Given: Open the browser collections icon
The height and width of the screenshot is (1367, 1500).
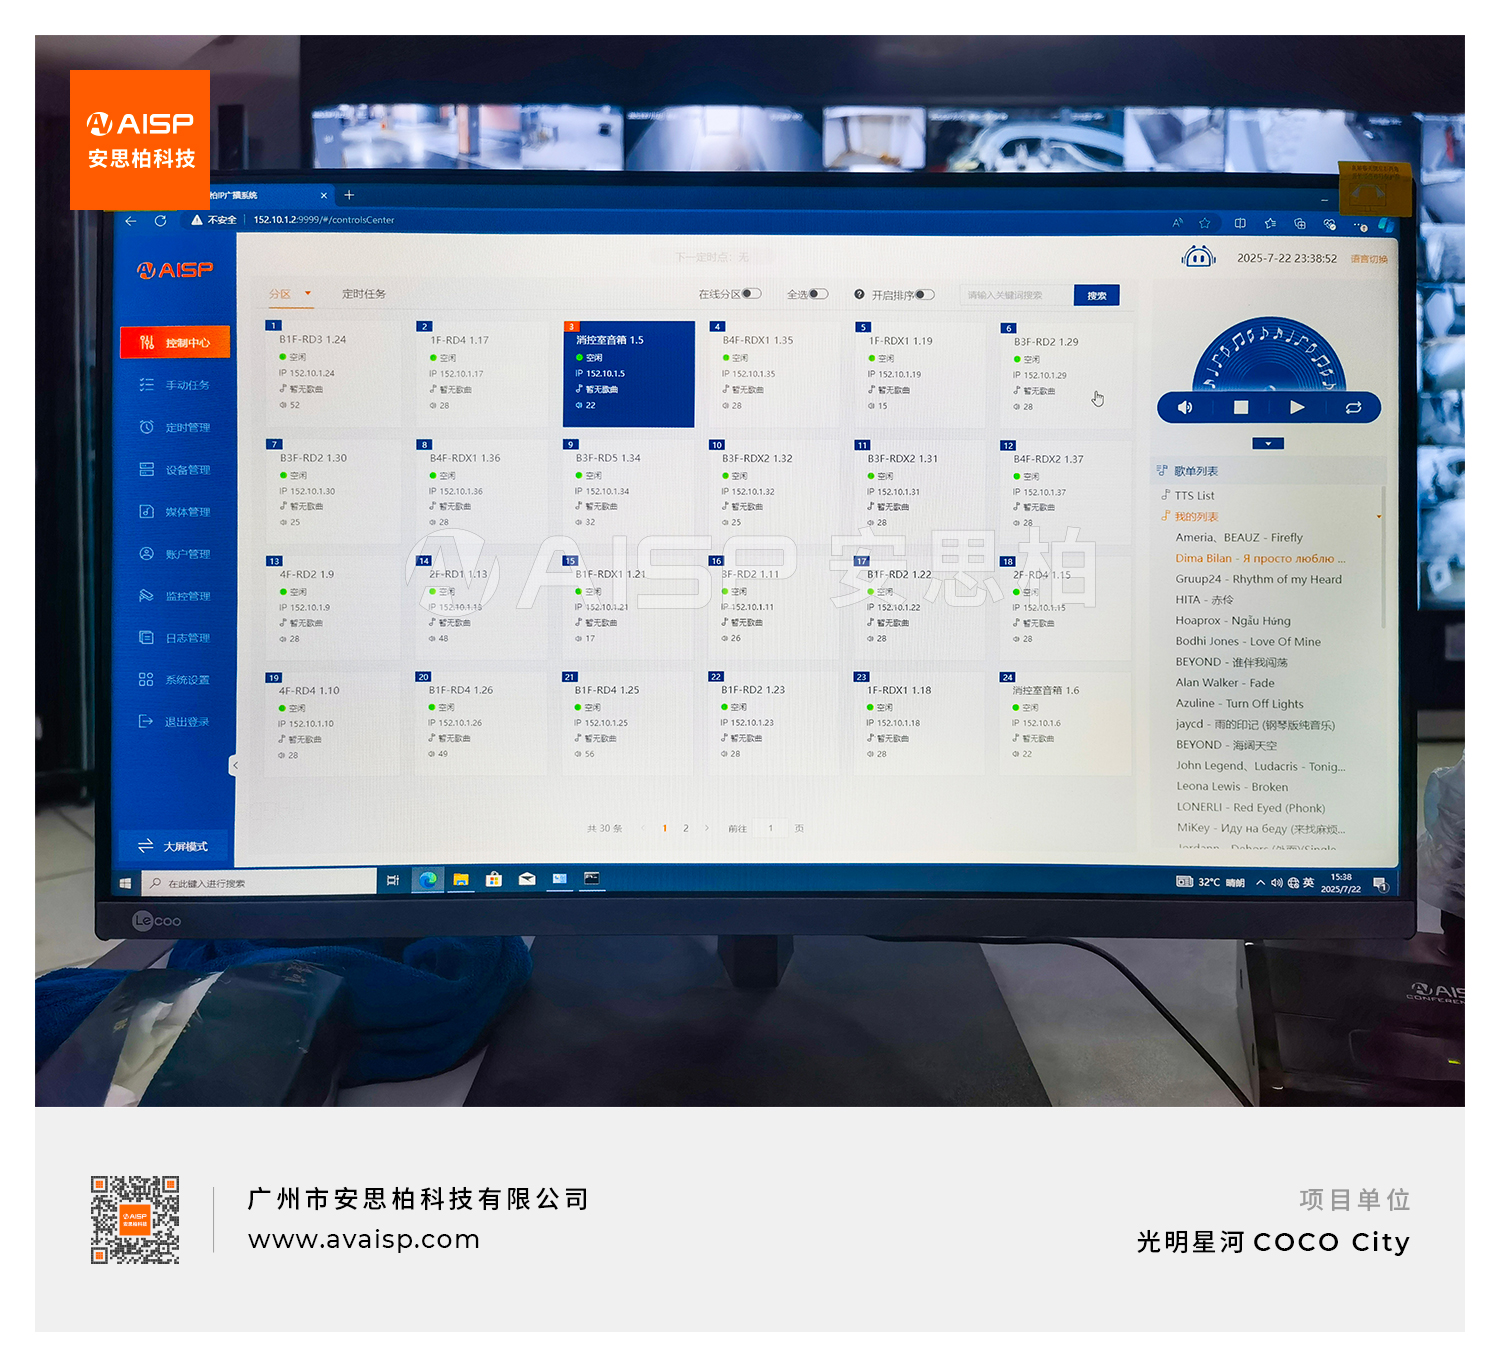Looking at the screenshot, I should (x=1300, y=224).
